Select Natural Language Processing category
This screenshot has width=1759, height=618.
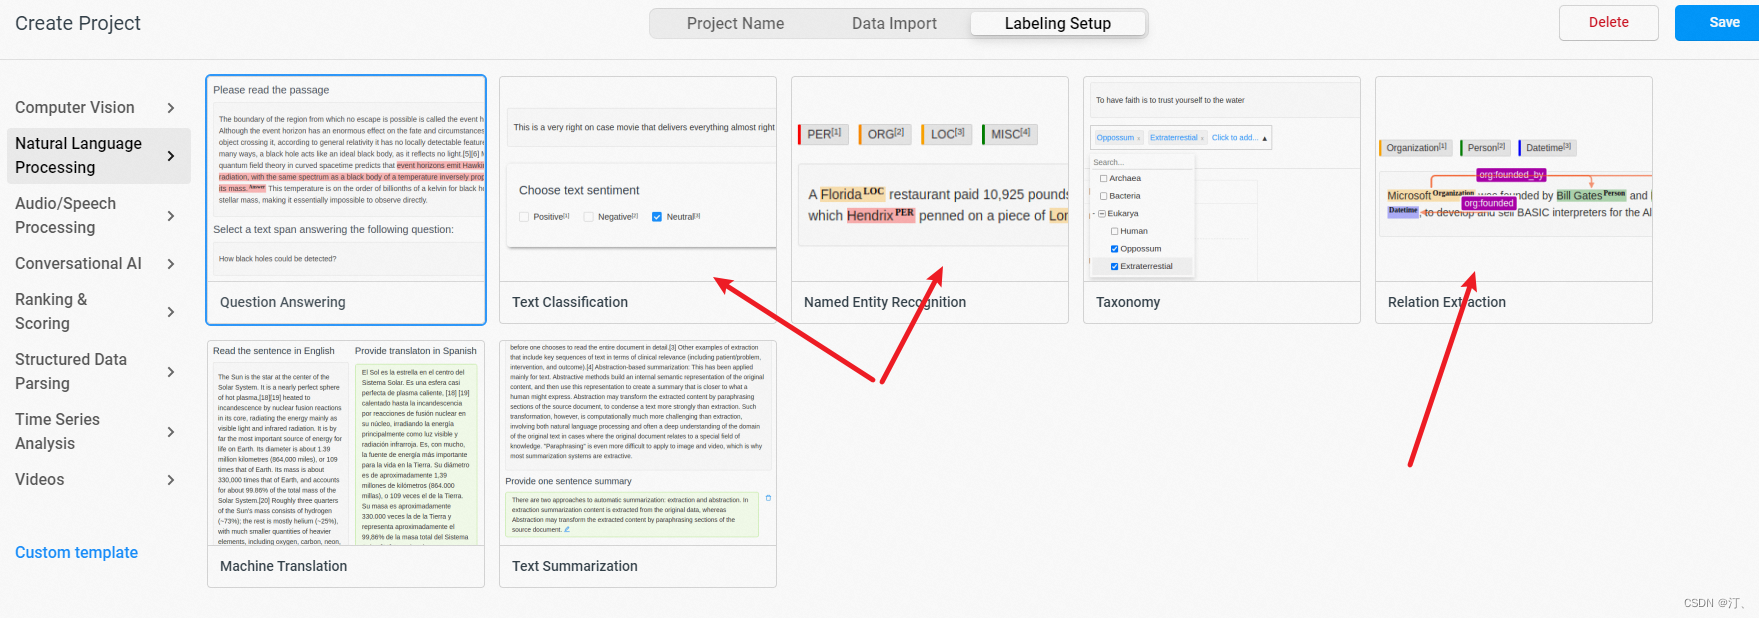[98, 155]
